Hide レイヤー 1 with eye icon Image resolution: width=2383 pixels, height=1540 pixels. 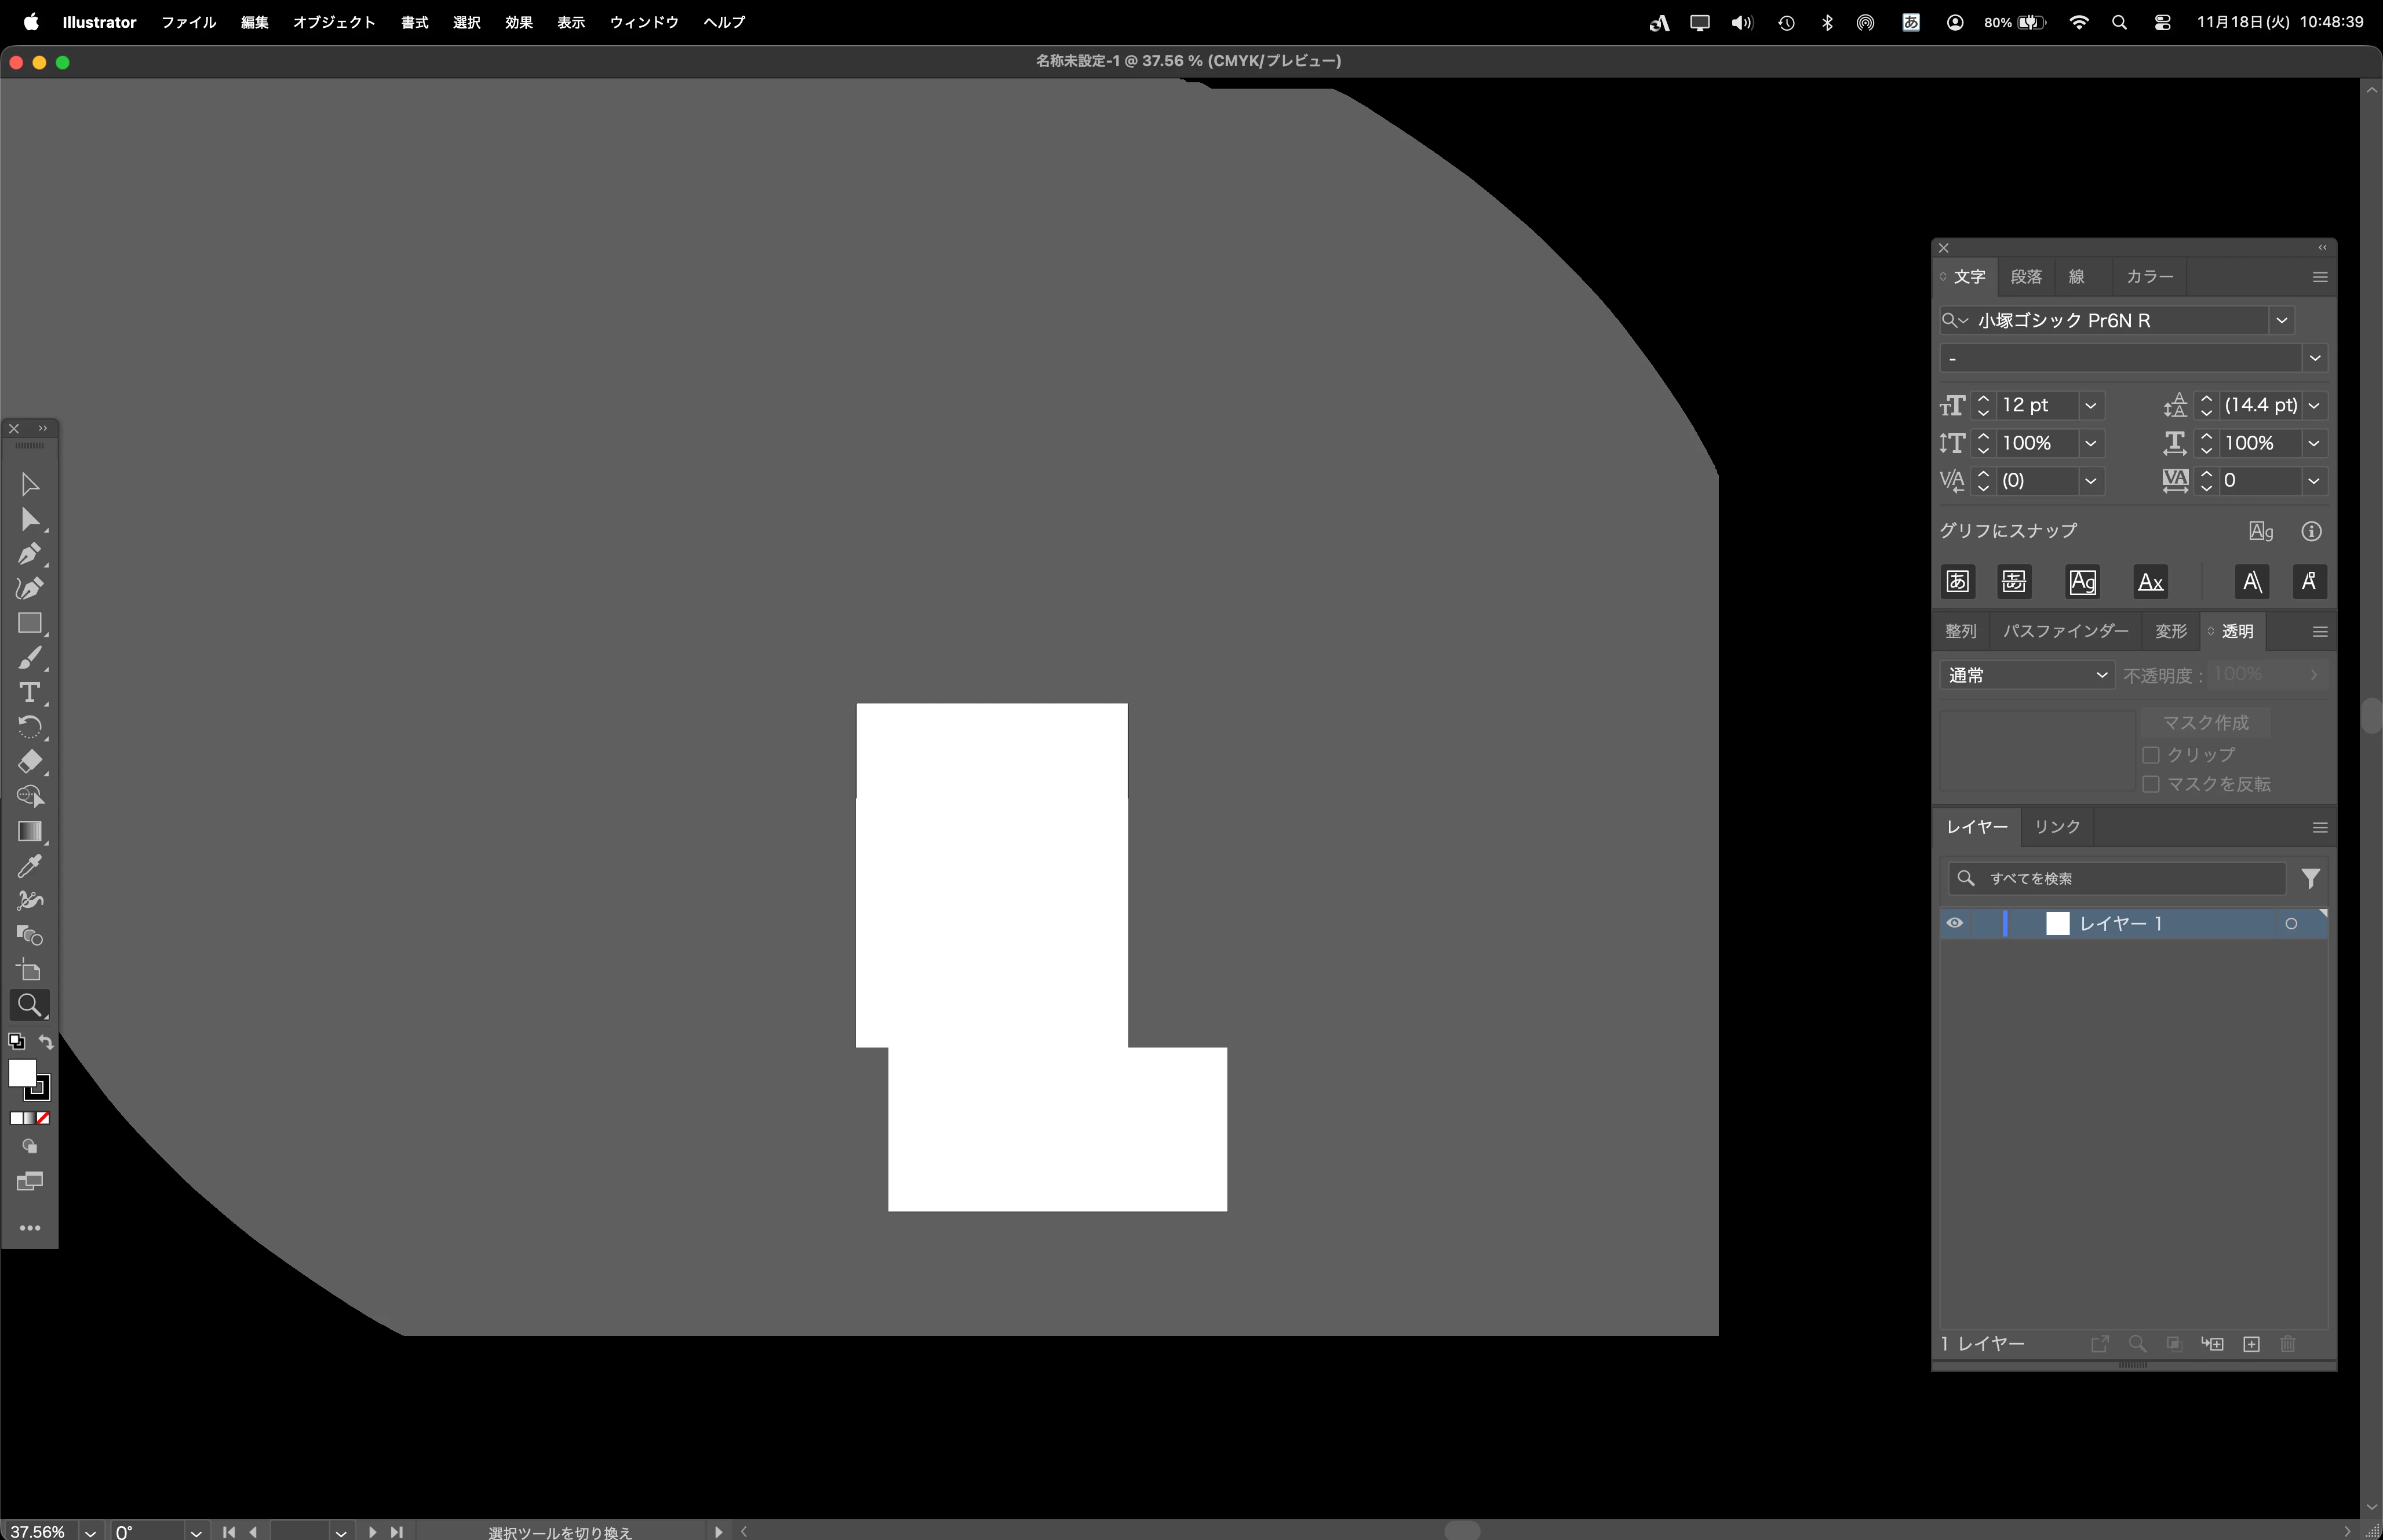(x=1954, y=923)
